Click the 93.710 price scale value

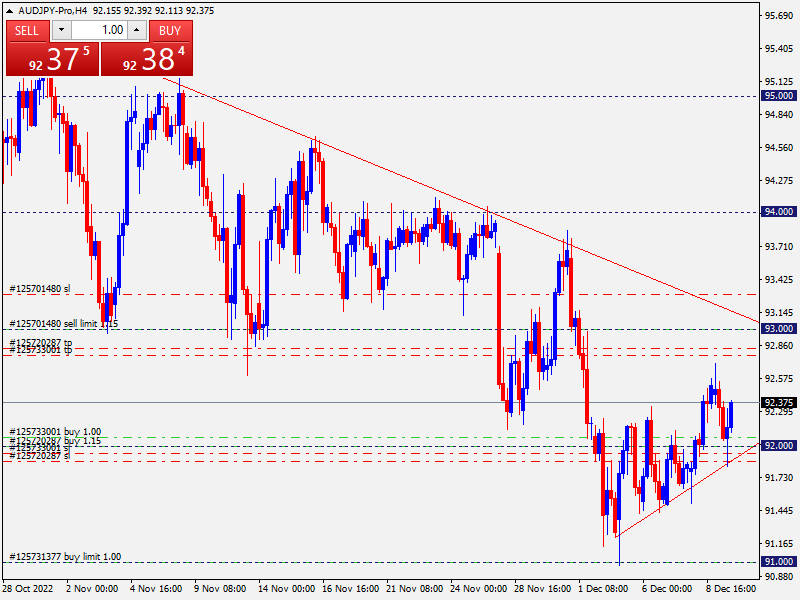coord(779,246)
